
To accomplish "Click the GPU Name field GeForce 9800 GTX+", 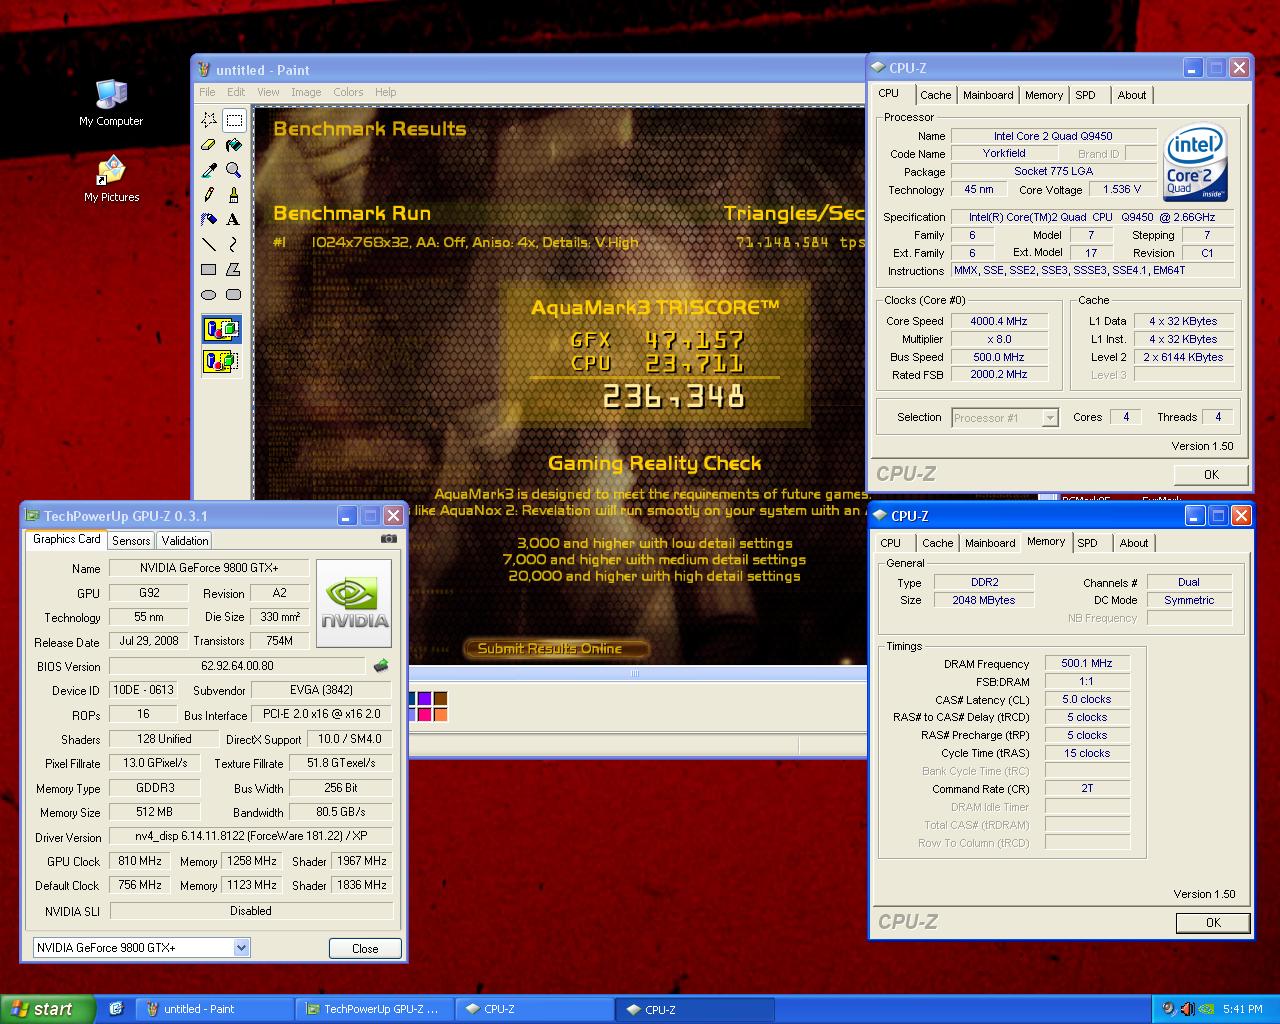I will point(209,568).
